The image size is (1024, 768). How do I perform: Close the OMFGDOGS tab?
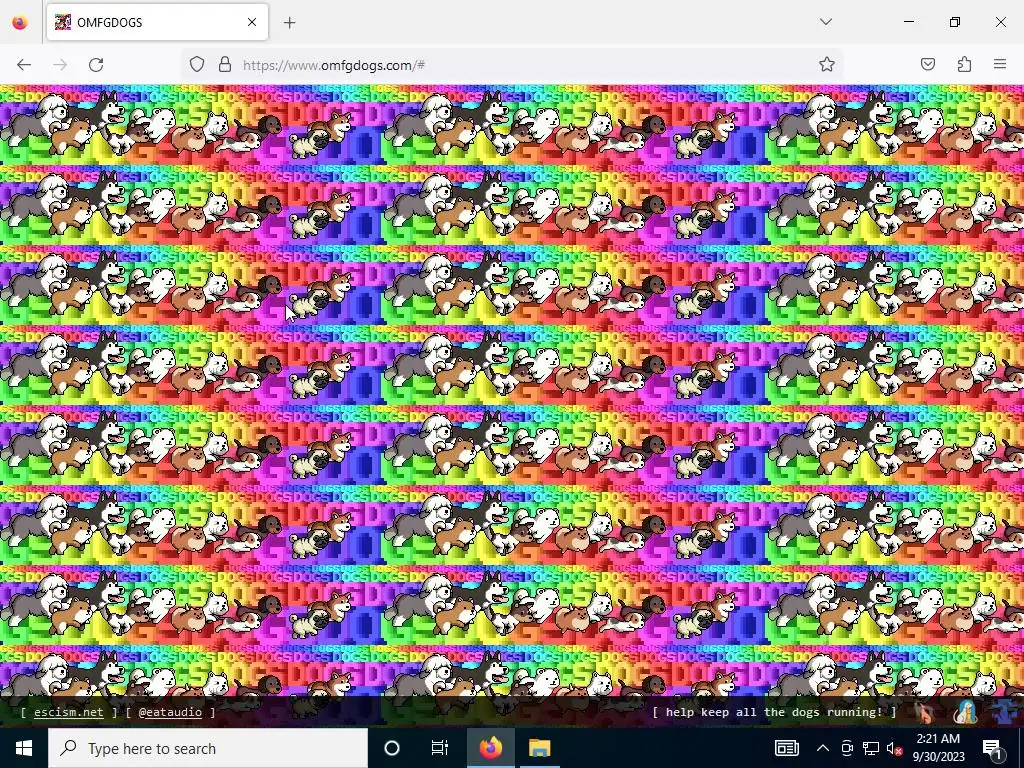[252, 22]
